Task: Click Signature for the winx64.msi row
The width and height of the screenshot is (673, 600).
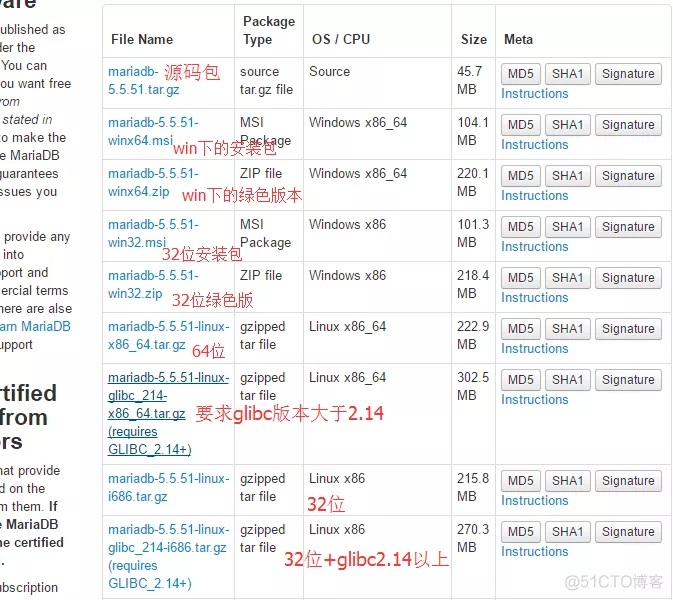Action: click(x=628, y=125)
